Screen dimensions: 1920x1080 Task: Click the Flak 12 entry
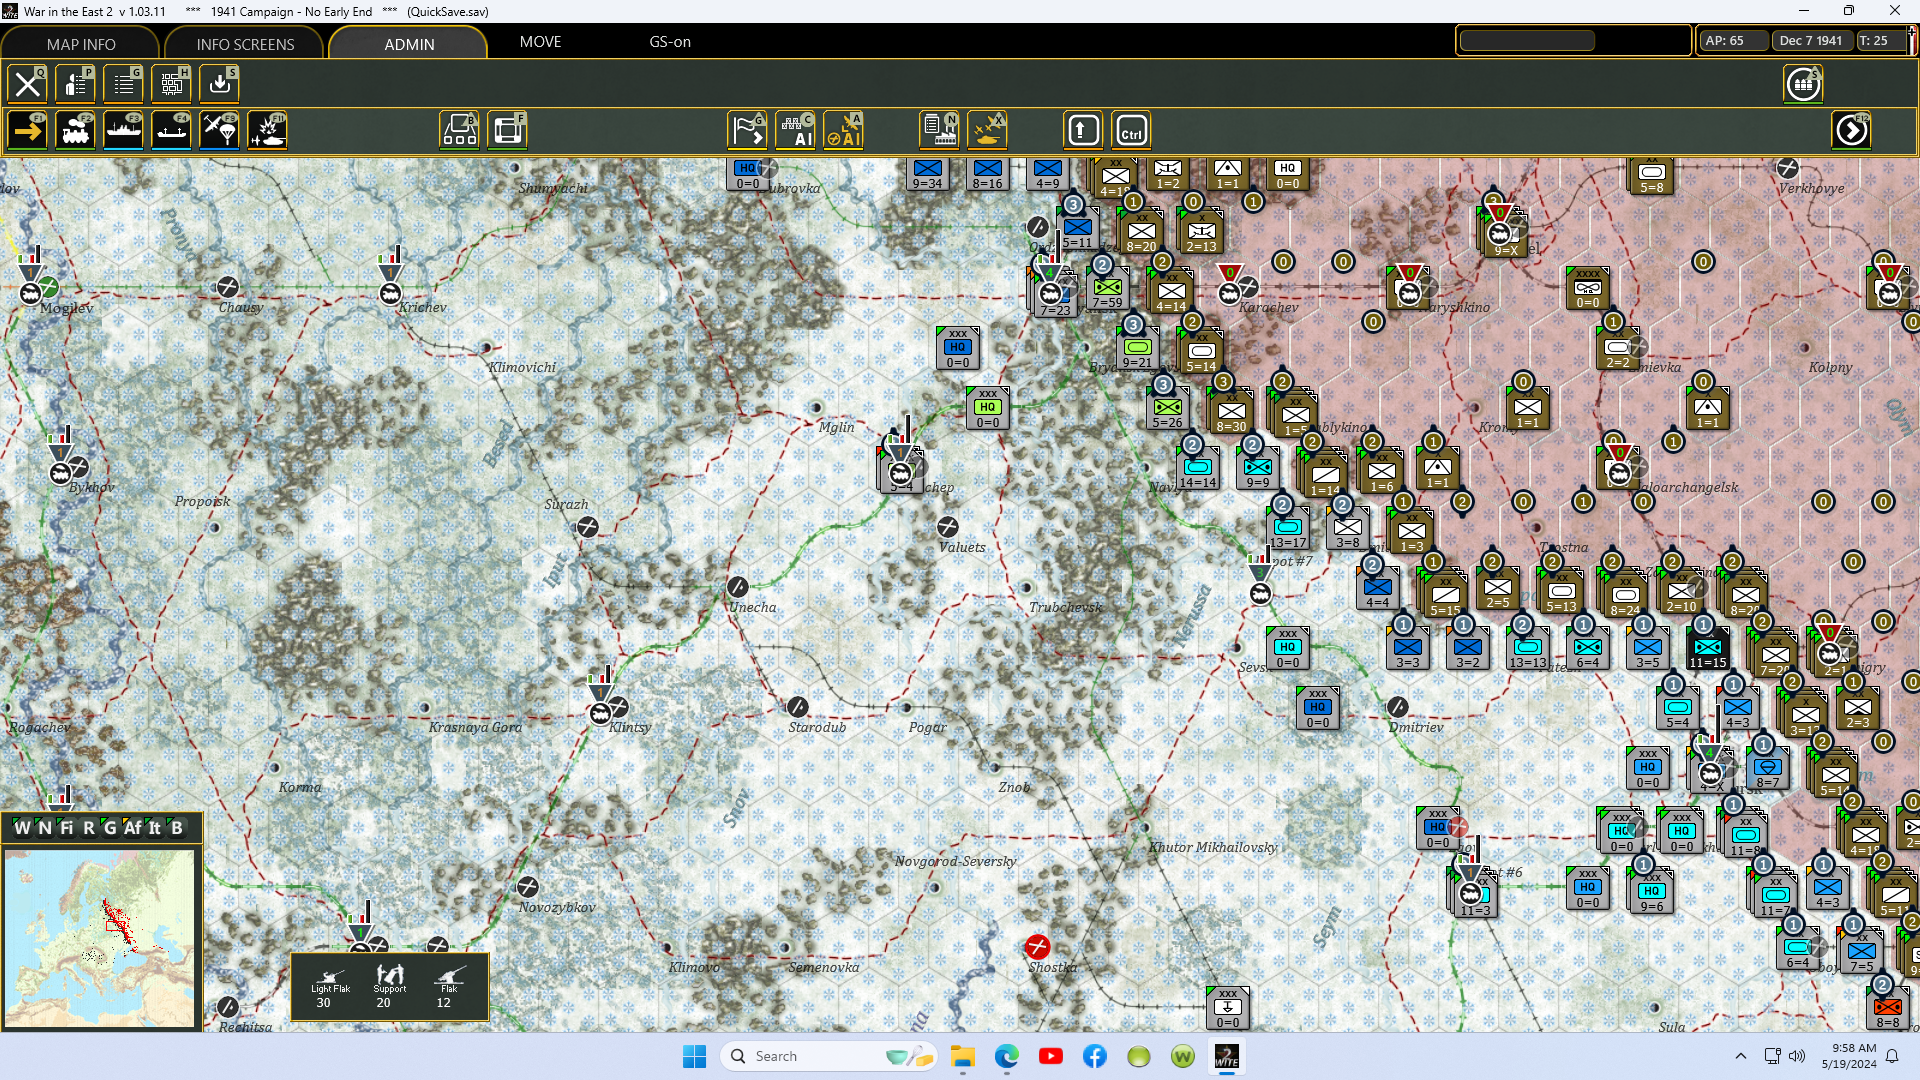coord(449,986)
